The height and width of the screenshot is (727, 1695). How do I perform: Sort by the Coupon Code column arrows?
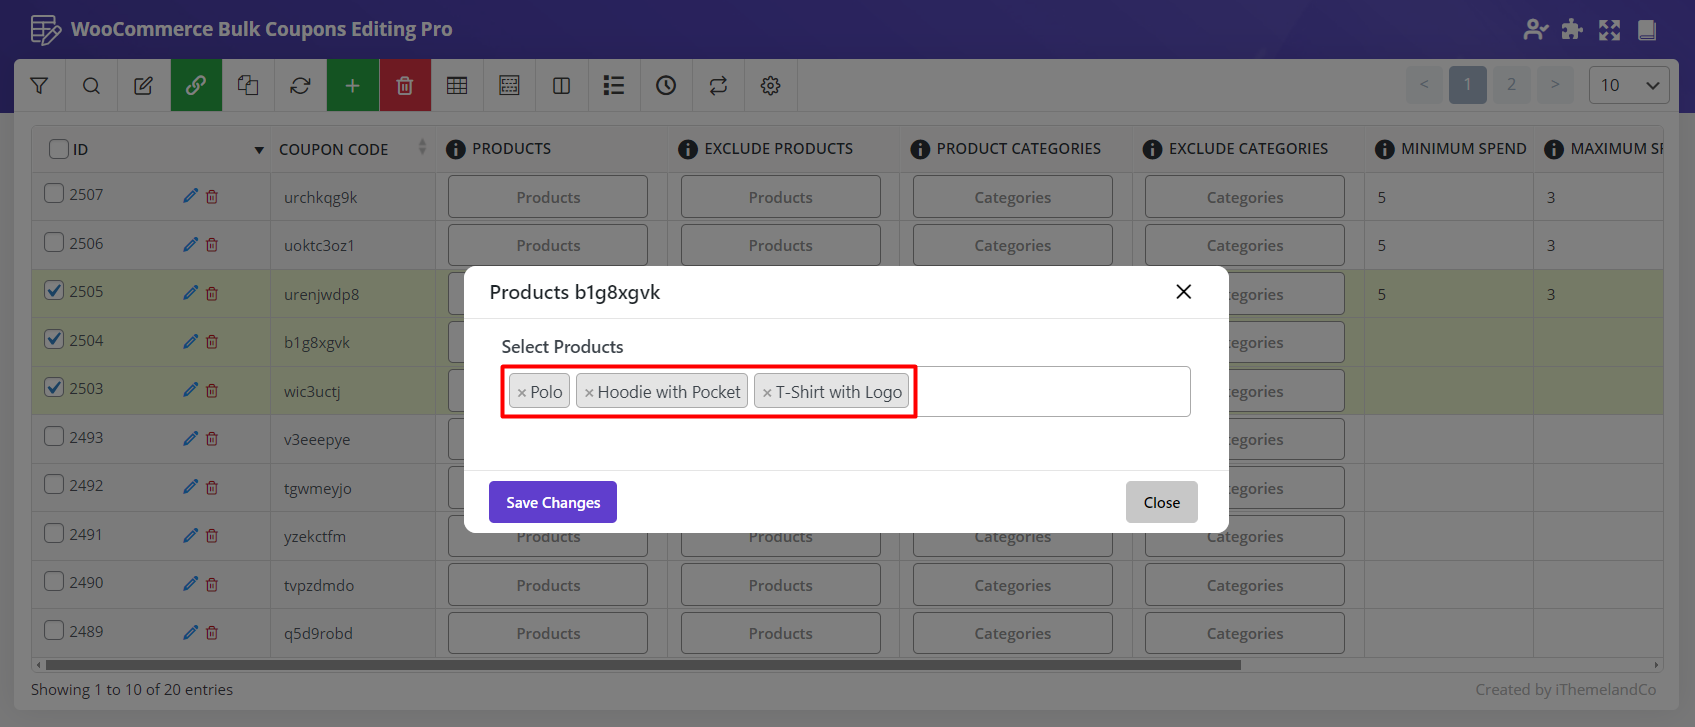[x=422, y=148]
